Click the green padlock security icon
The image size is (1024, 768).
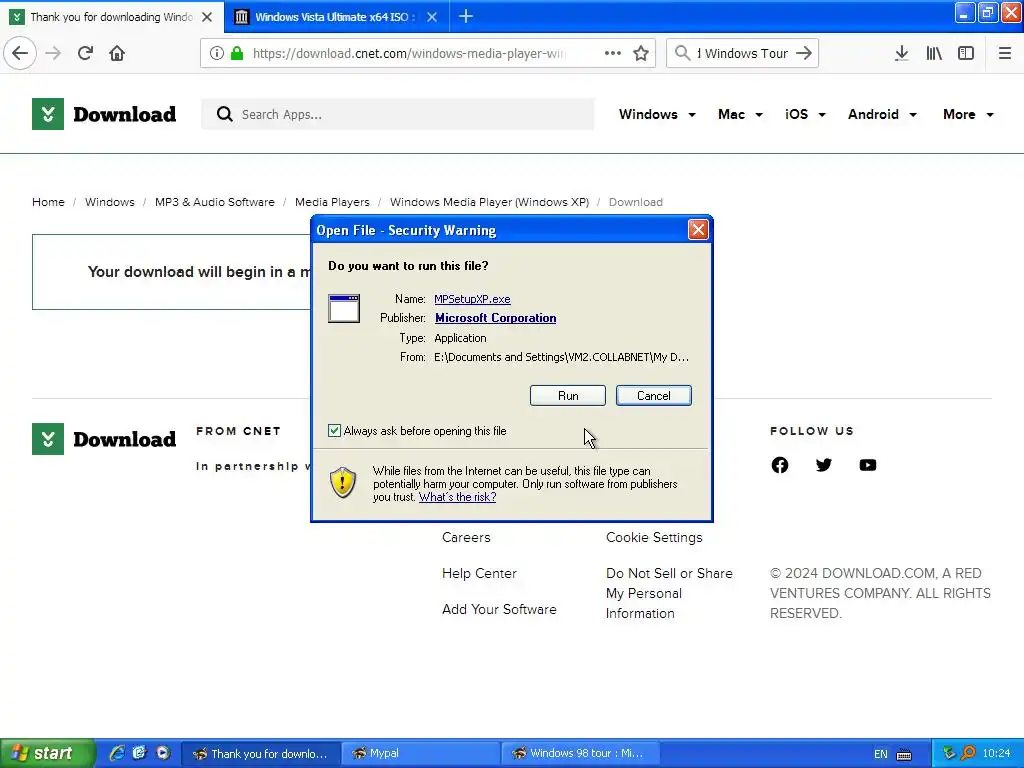click(237, 53)
